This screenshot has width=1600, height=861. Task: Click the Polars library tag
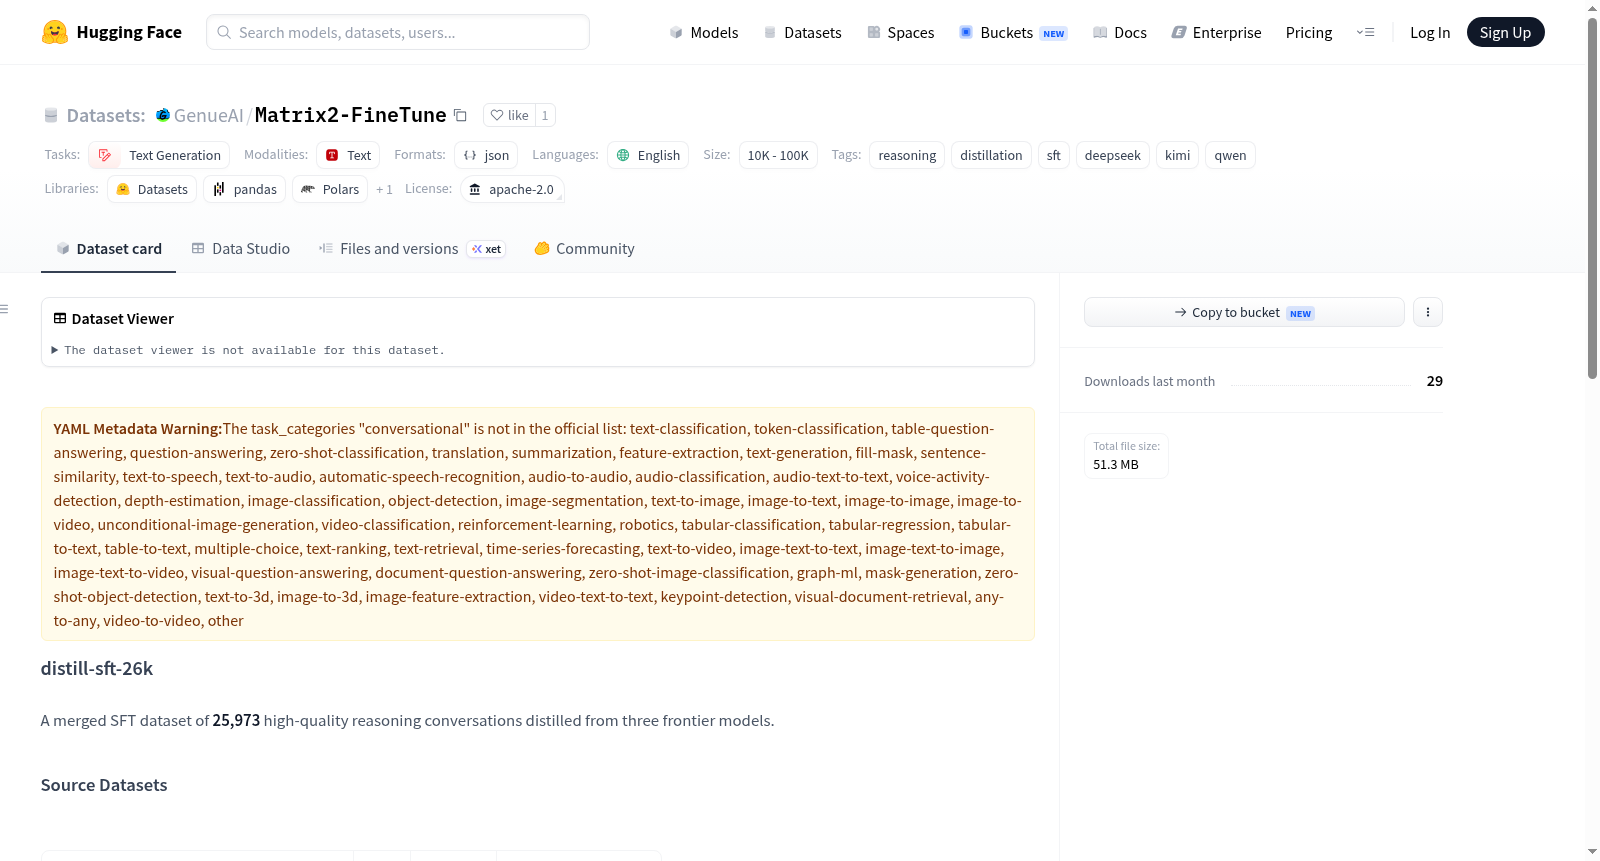[330, 189]
